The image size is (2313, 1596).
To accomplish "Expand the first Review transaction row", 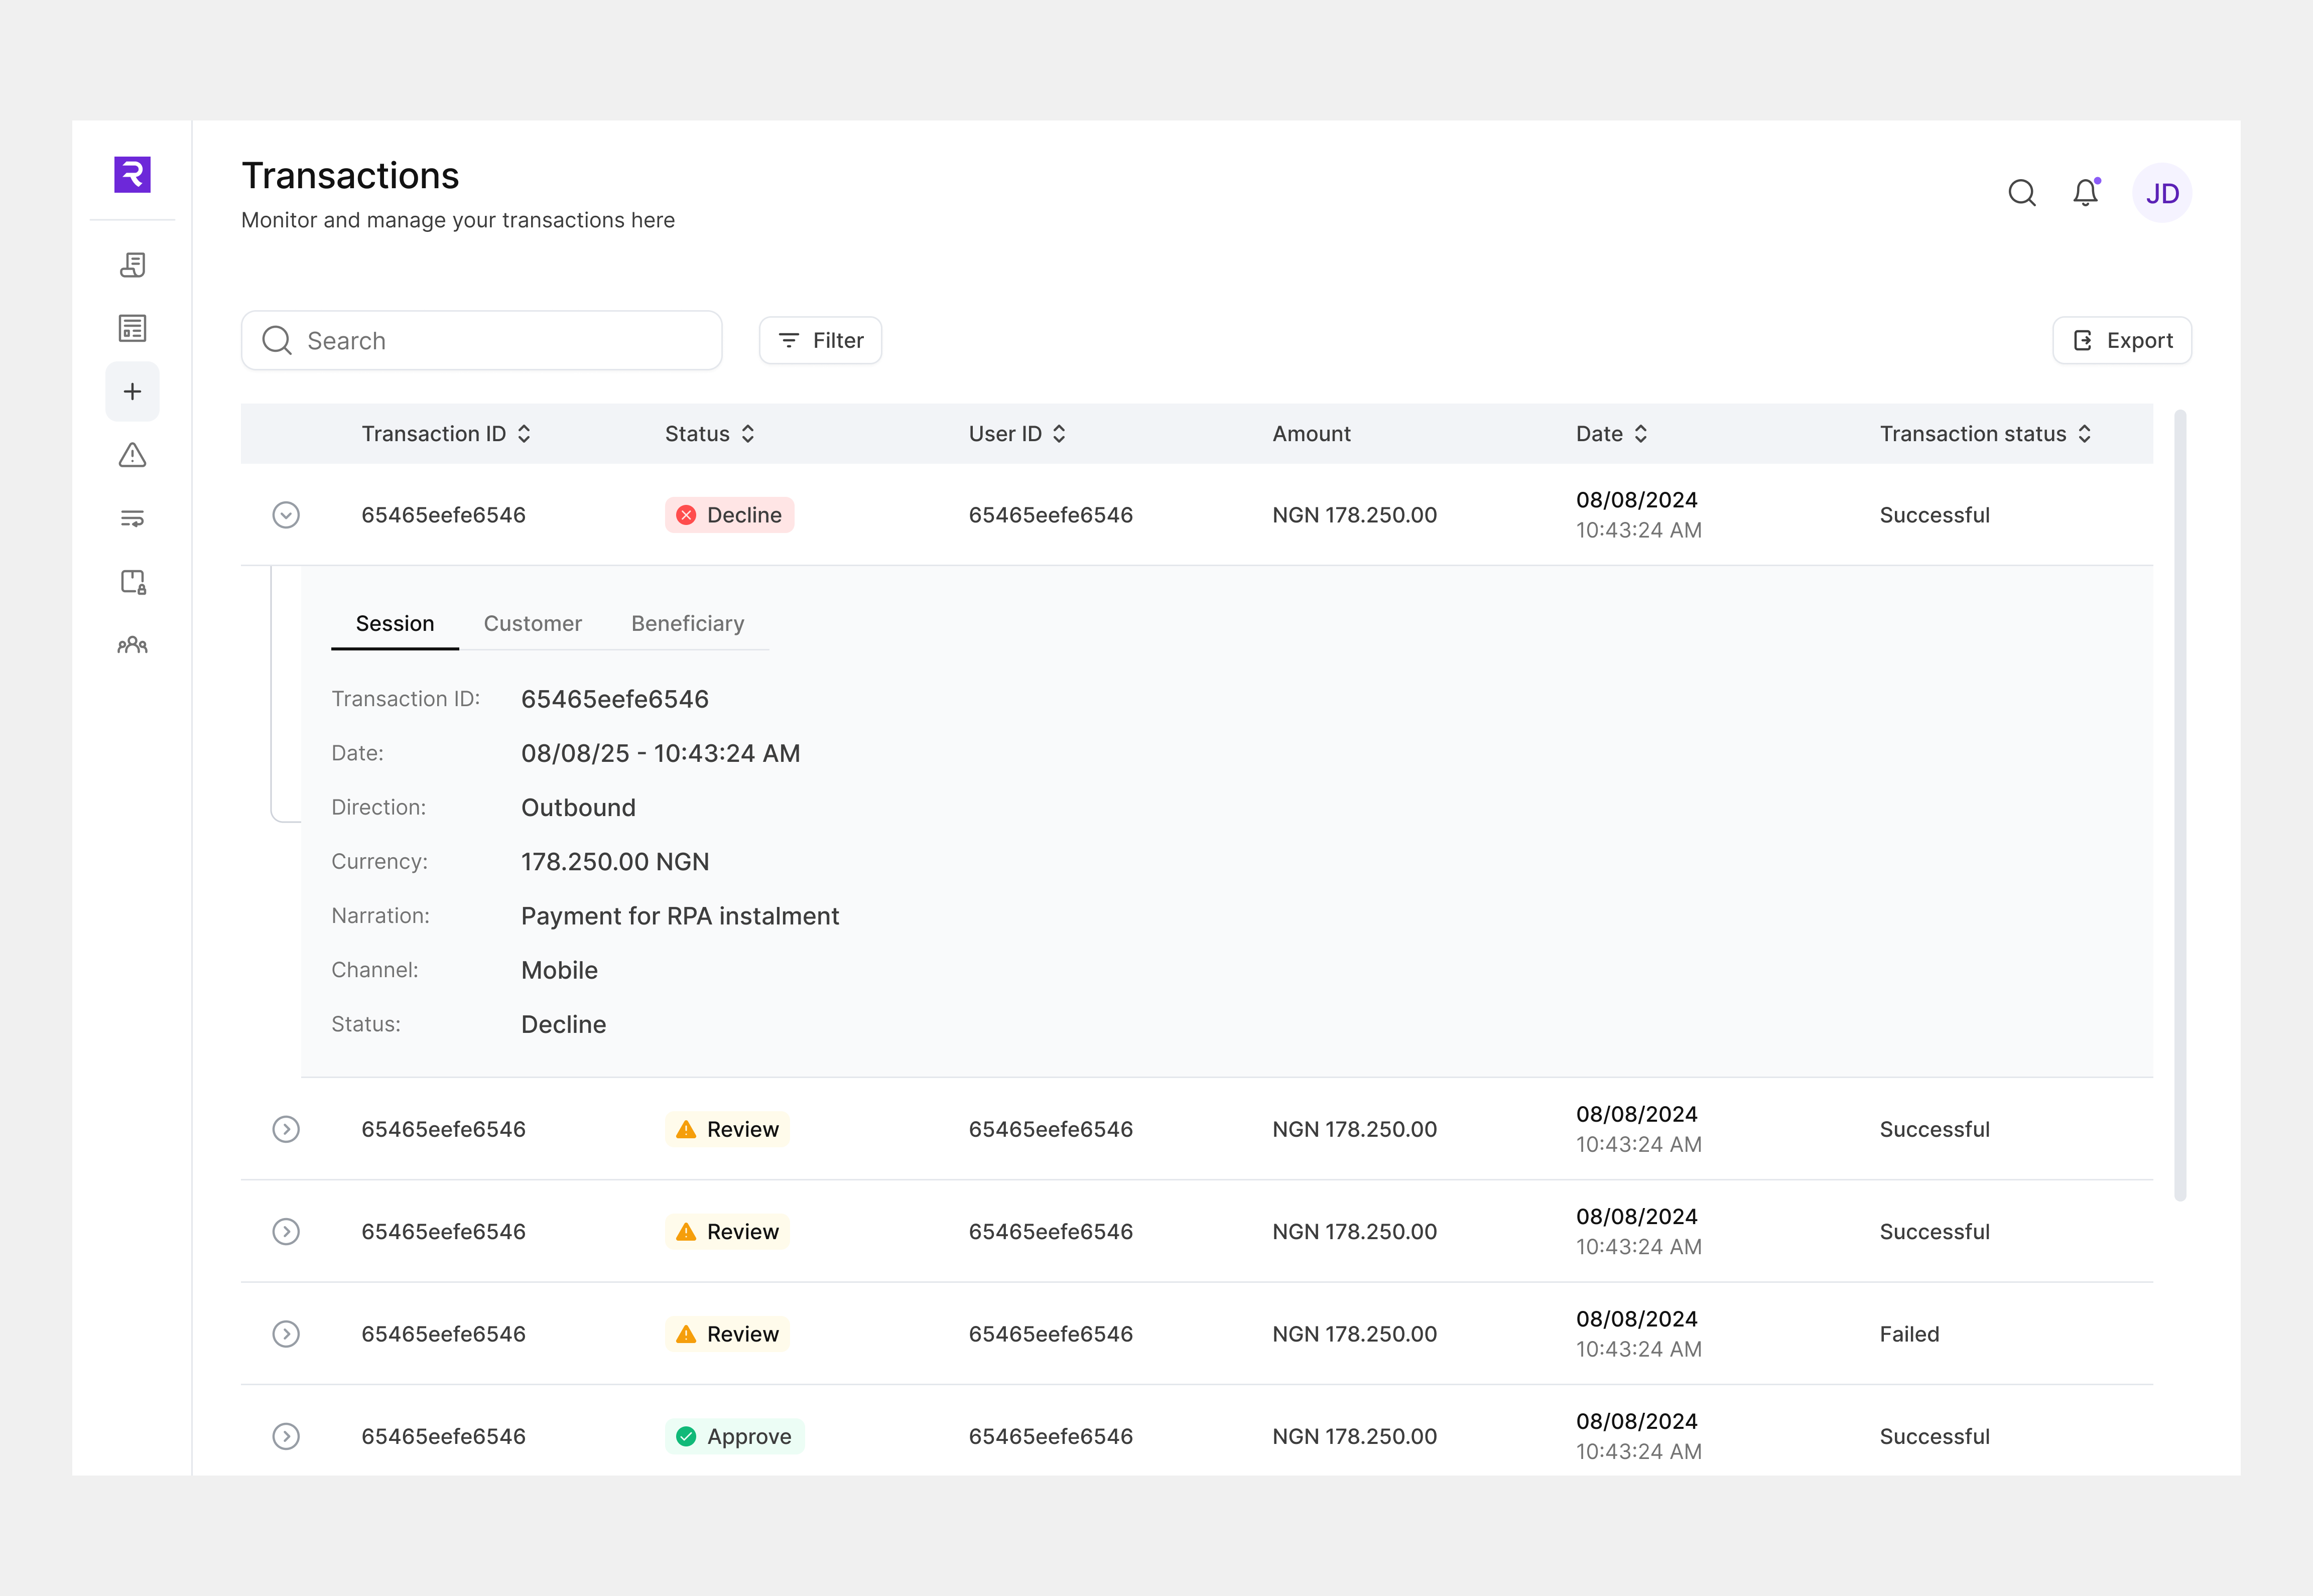I will click(286, 1129).
